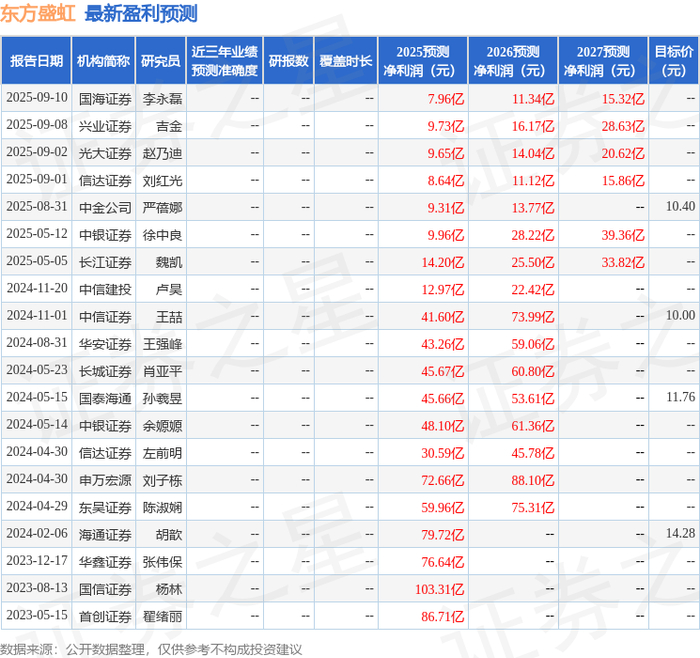Click the 最新盈利预测 heading text
The width and height of the screenshot is (700, 658).
click(141, 13)
